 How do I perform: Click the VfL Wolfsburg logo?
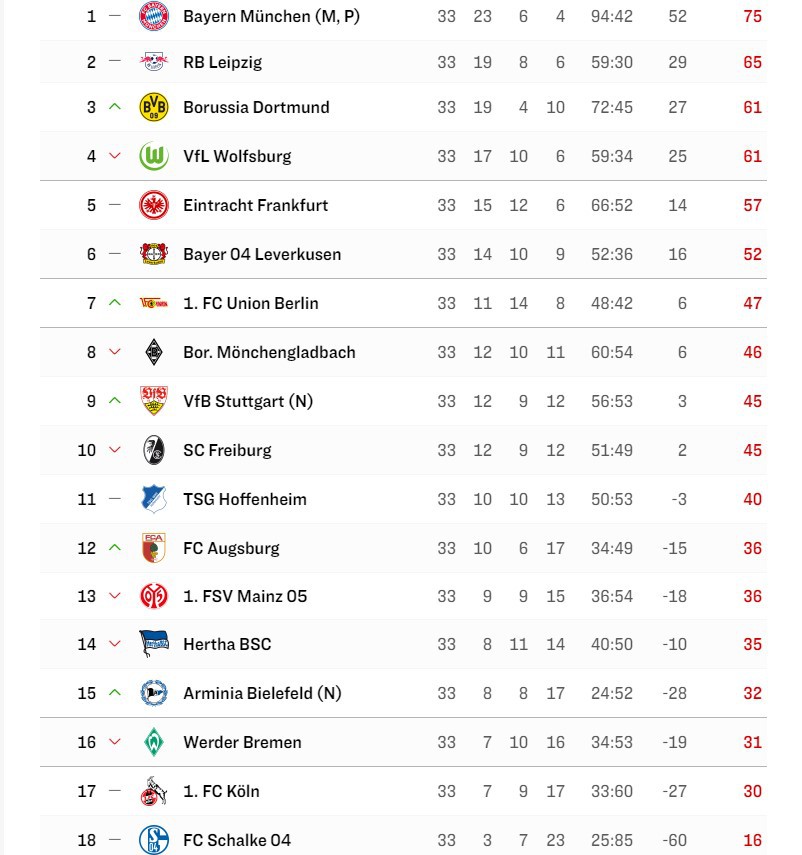click(x=154, y=156)
